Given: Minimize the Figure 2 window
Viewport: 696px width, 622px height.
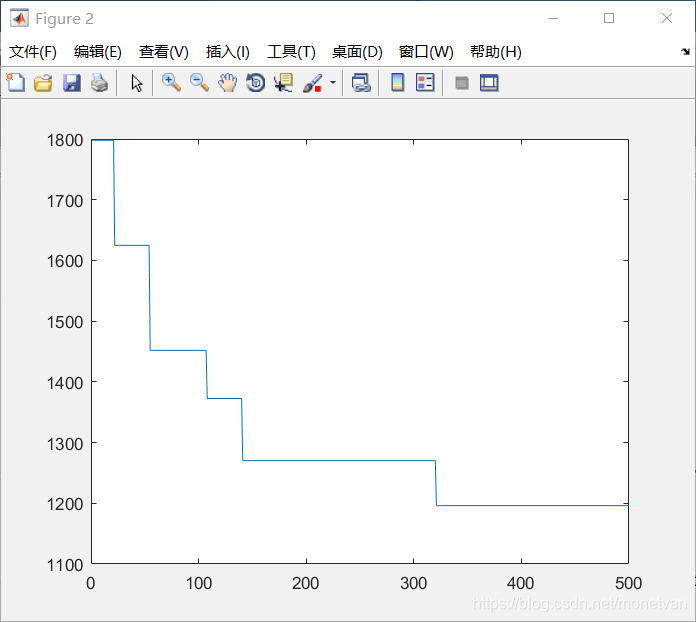Looking at the screenshot, I should (x=553, y=18).
